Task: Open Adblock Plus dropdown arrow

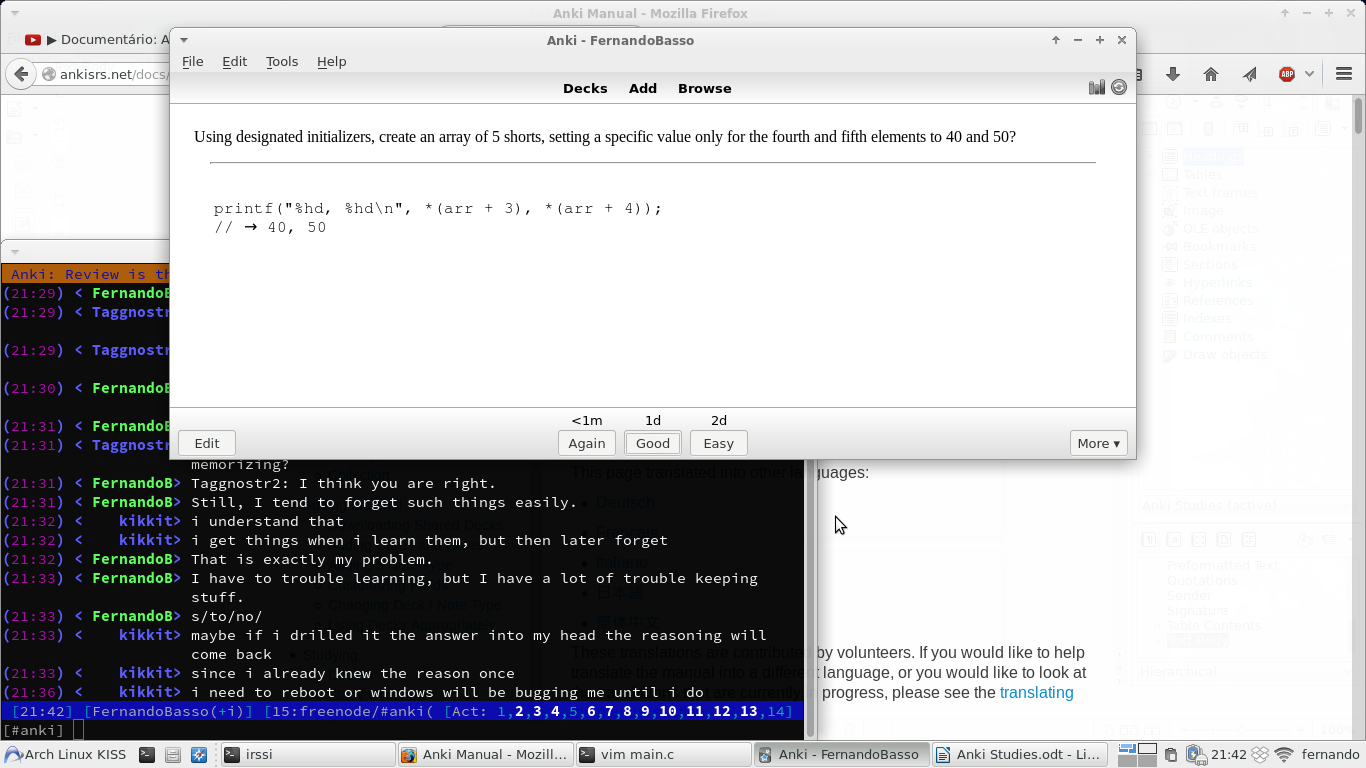Action: pyautogui.click(x=1309, y=74)
